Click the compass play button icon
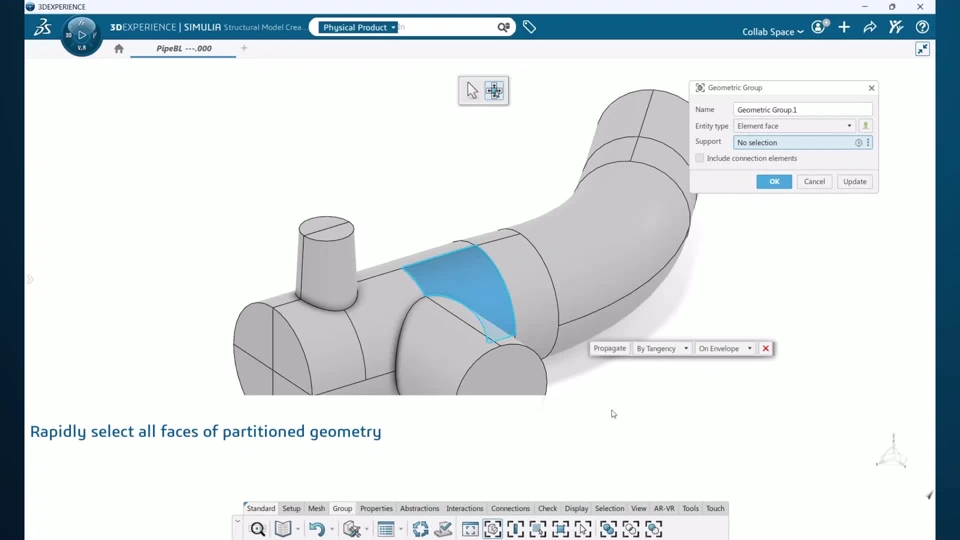The height and width of the screenshot is (540, 960). 81,35
